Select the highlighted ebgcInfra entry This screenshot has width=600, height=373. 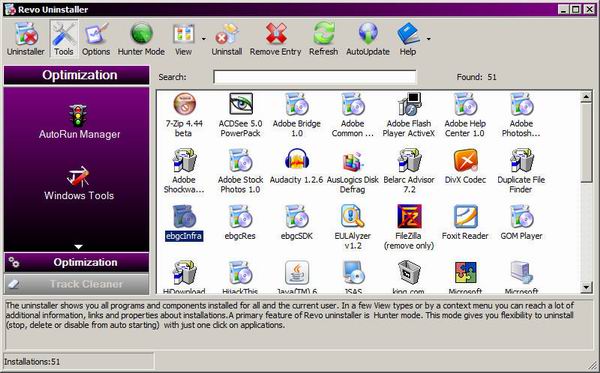pos(184,223)
